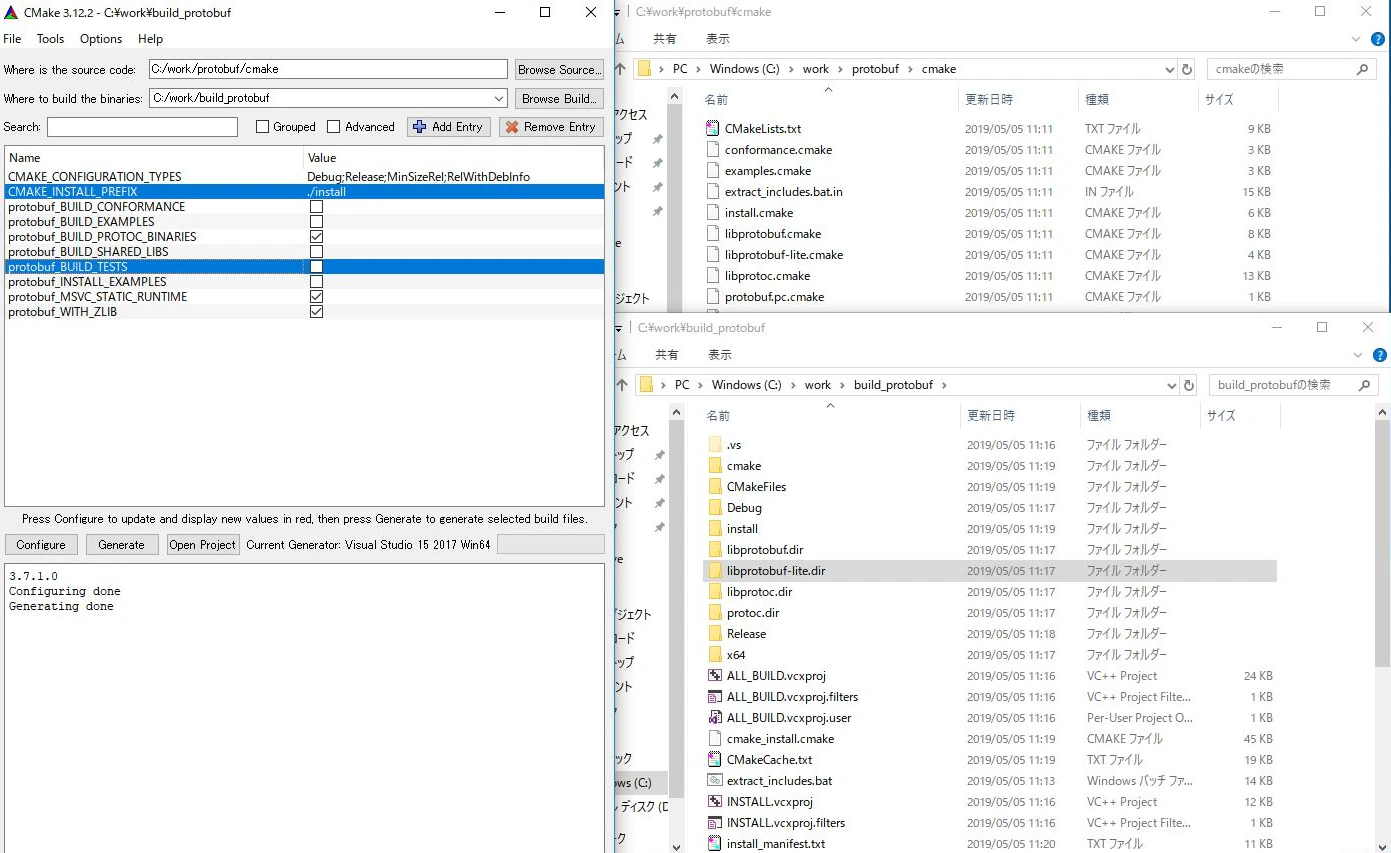Enable the Grouped checkbox in CMake

point(262,127)
